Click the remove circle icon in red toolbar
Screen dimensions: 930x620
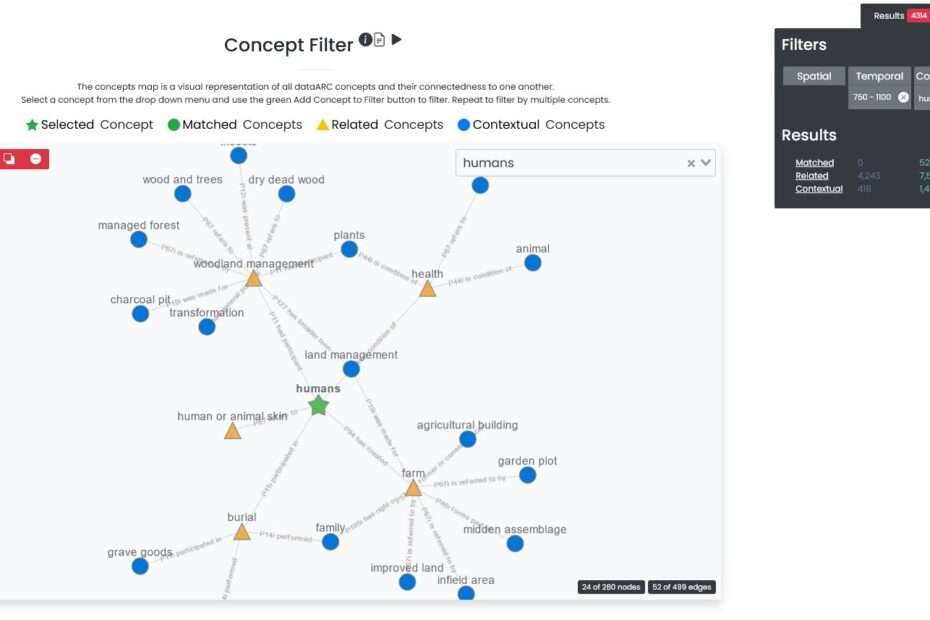point(35,158)
